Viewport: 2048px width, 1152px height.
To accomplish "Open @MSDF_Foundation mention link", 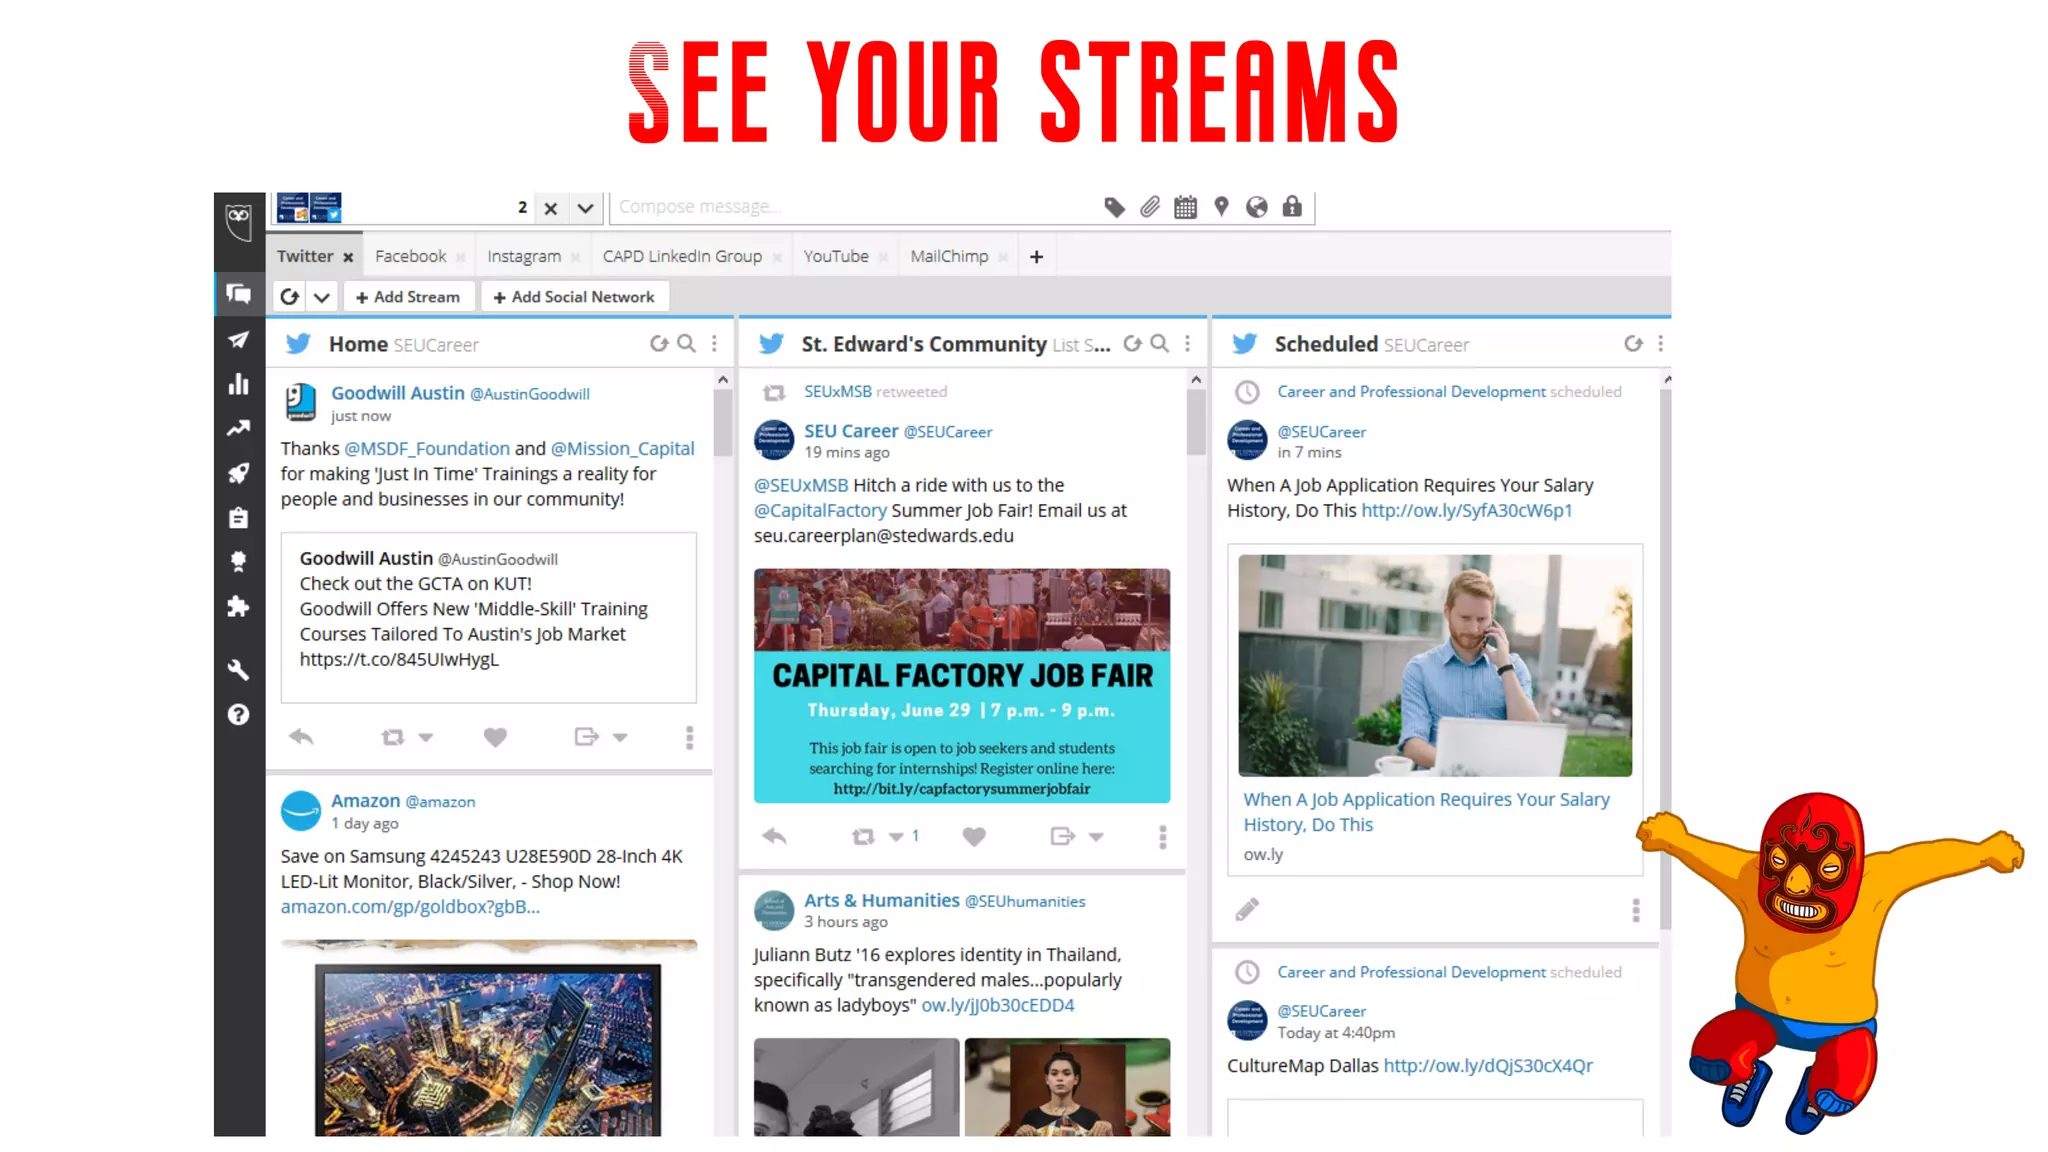I will (x=427, y=449).
